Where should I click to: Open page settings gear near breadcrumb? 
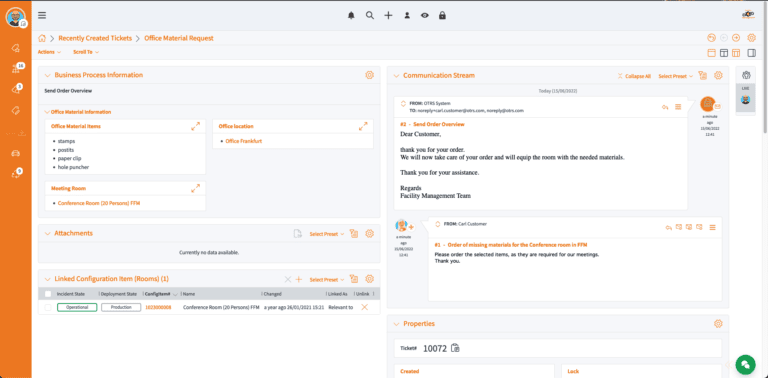click(751, 38)
